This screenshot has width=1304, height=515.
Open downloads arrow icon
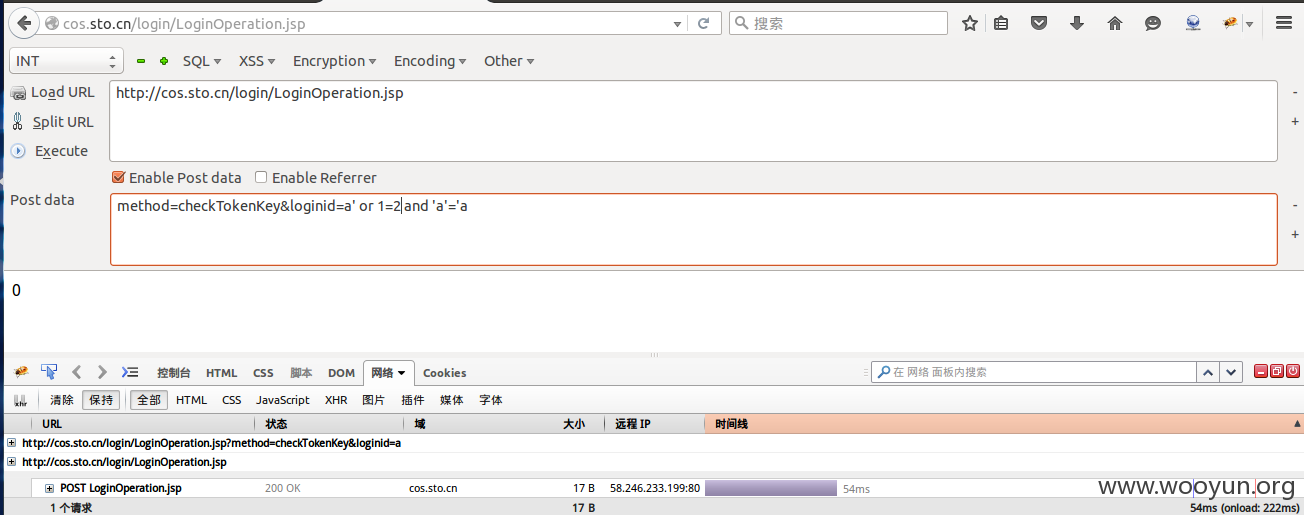click(1077, 23)
